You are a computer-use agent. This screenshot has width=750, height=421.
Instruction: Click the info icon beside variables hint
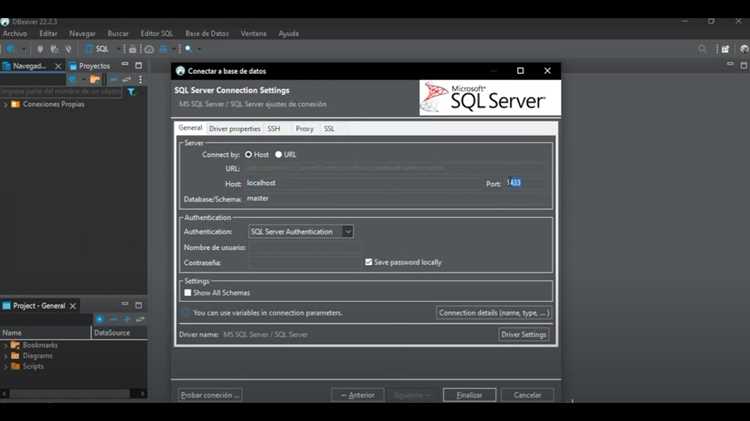[x=186, y=313]
